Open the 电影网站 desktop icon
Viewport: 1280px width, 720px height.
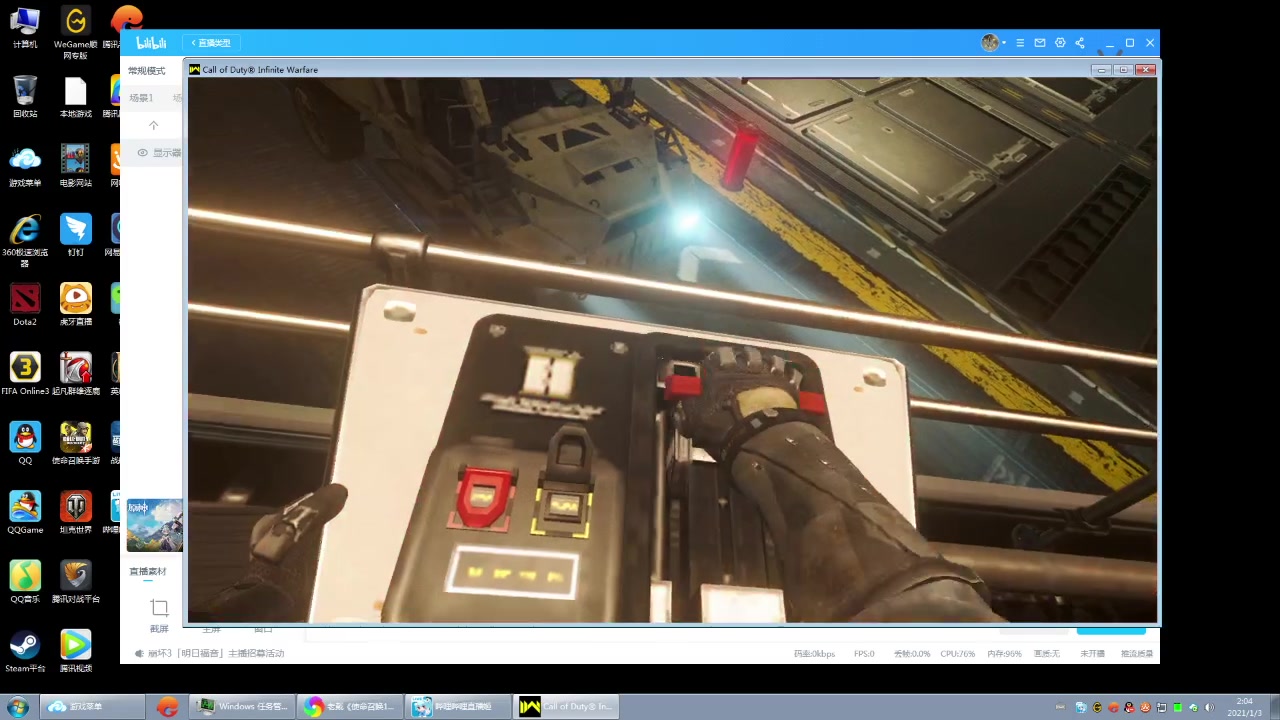tap(76, 166)
